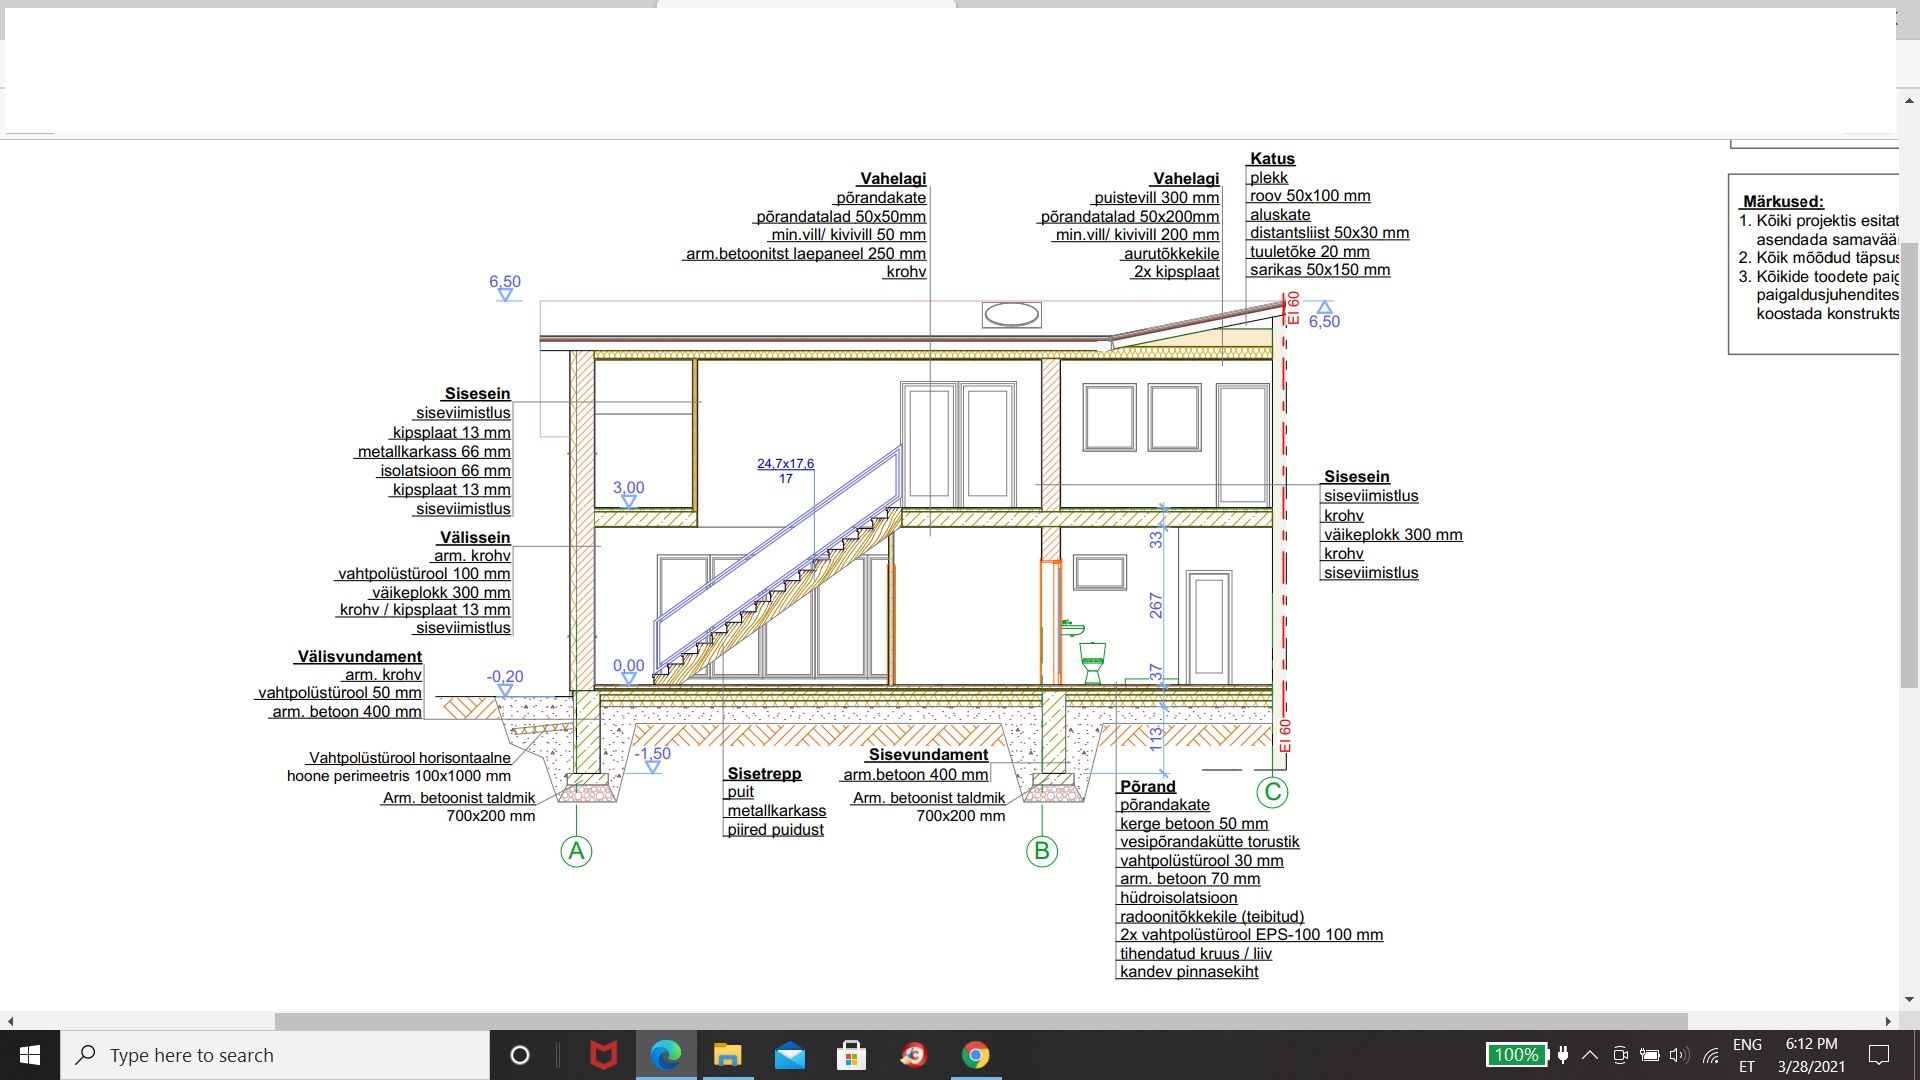
Task: Click the Cortana circle icon
Action: (519, 1055)
